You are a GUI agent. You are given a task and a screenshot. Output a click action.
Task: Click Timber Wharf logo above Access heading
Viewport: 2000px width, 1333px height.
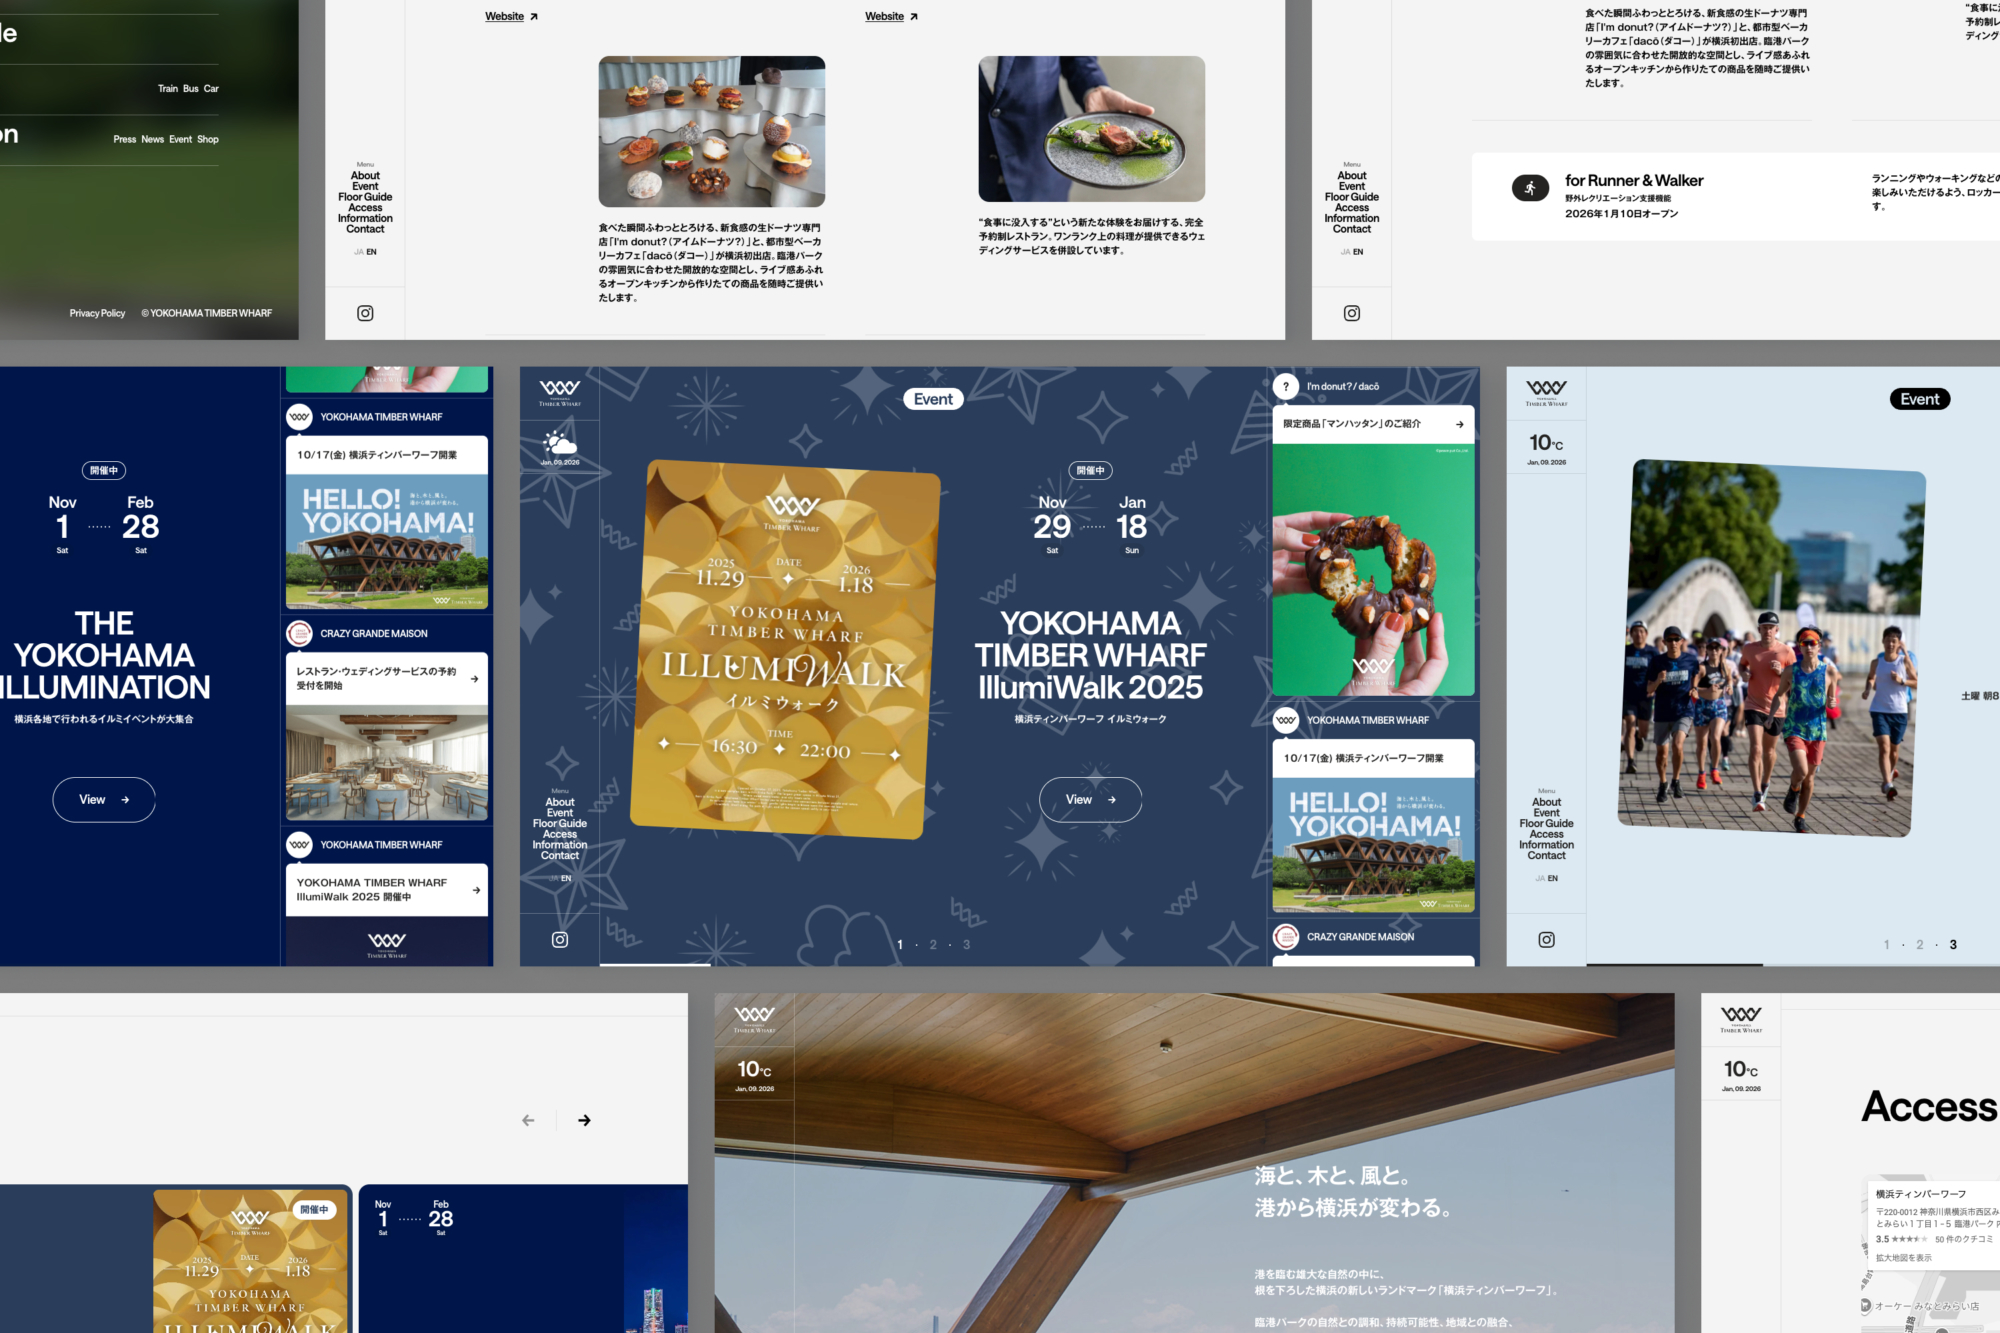pos(1741,1018)
